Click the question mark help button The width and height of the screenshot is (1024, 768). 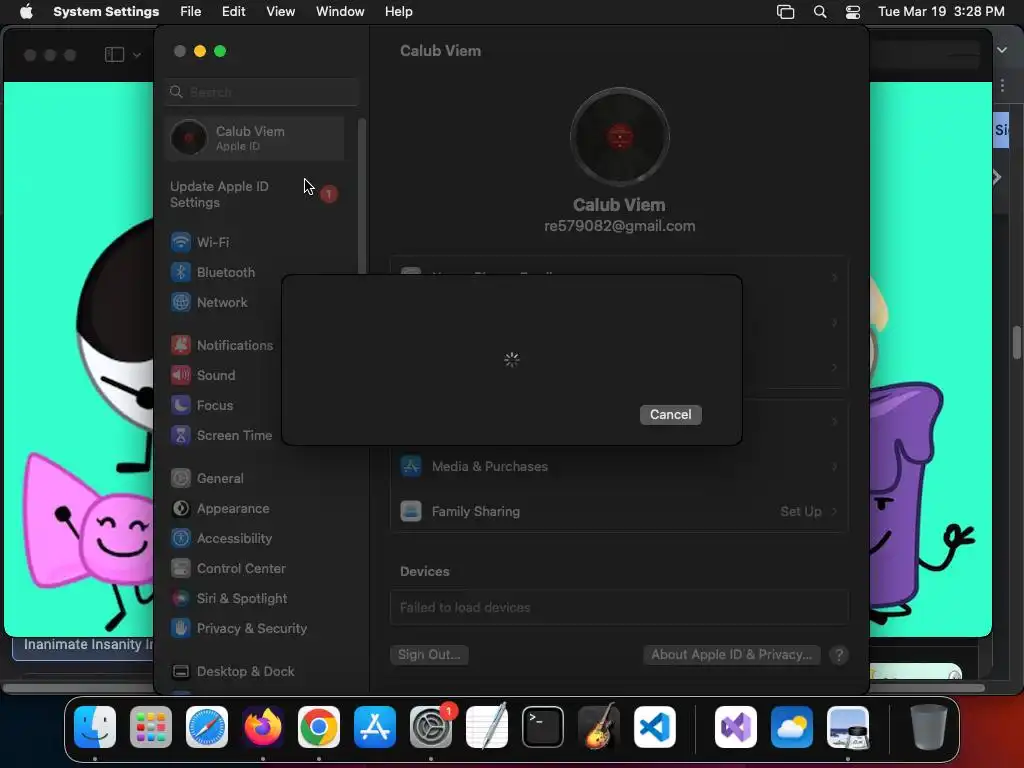[x=839, y=655]
